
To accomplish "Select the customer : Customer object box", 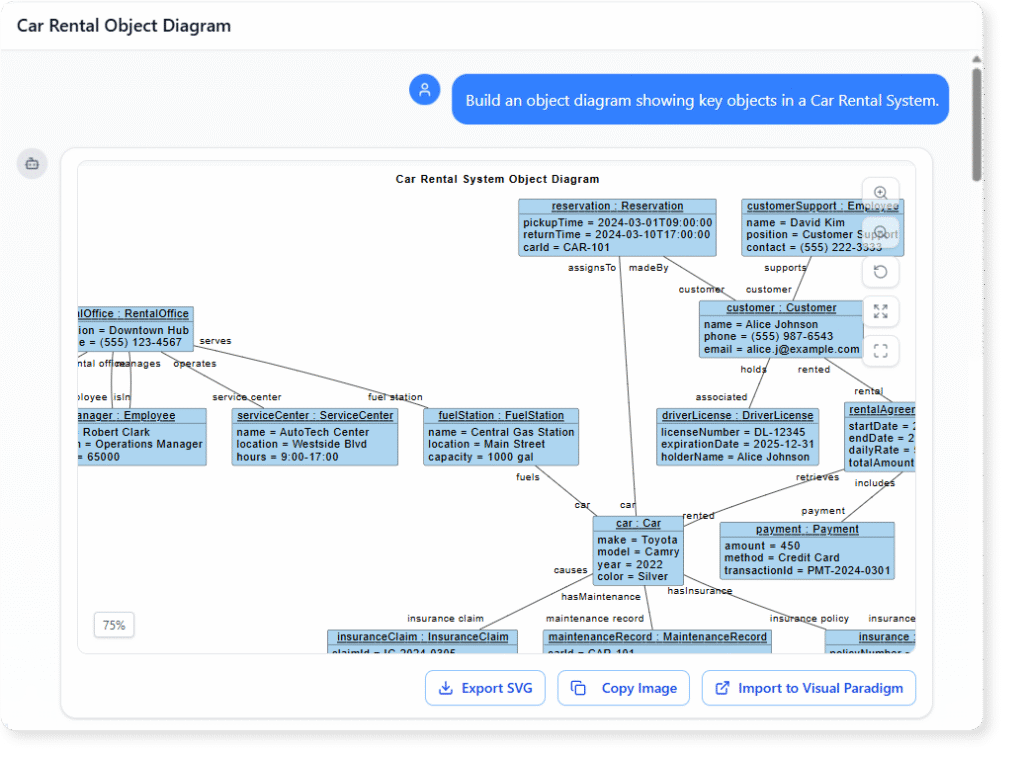I will (x=780, y=328).
